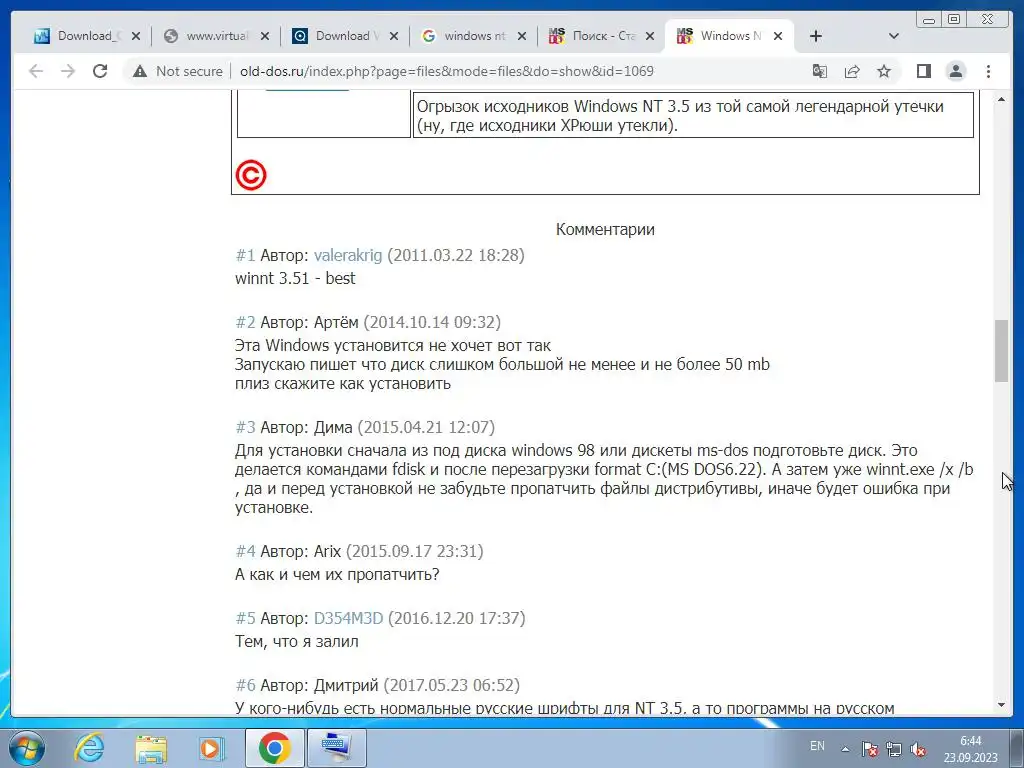Close the 'windows nt' Google tab

click(522, 36)
